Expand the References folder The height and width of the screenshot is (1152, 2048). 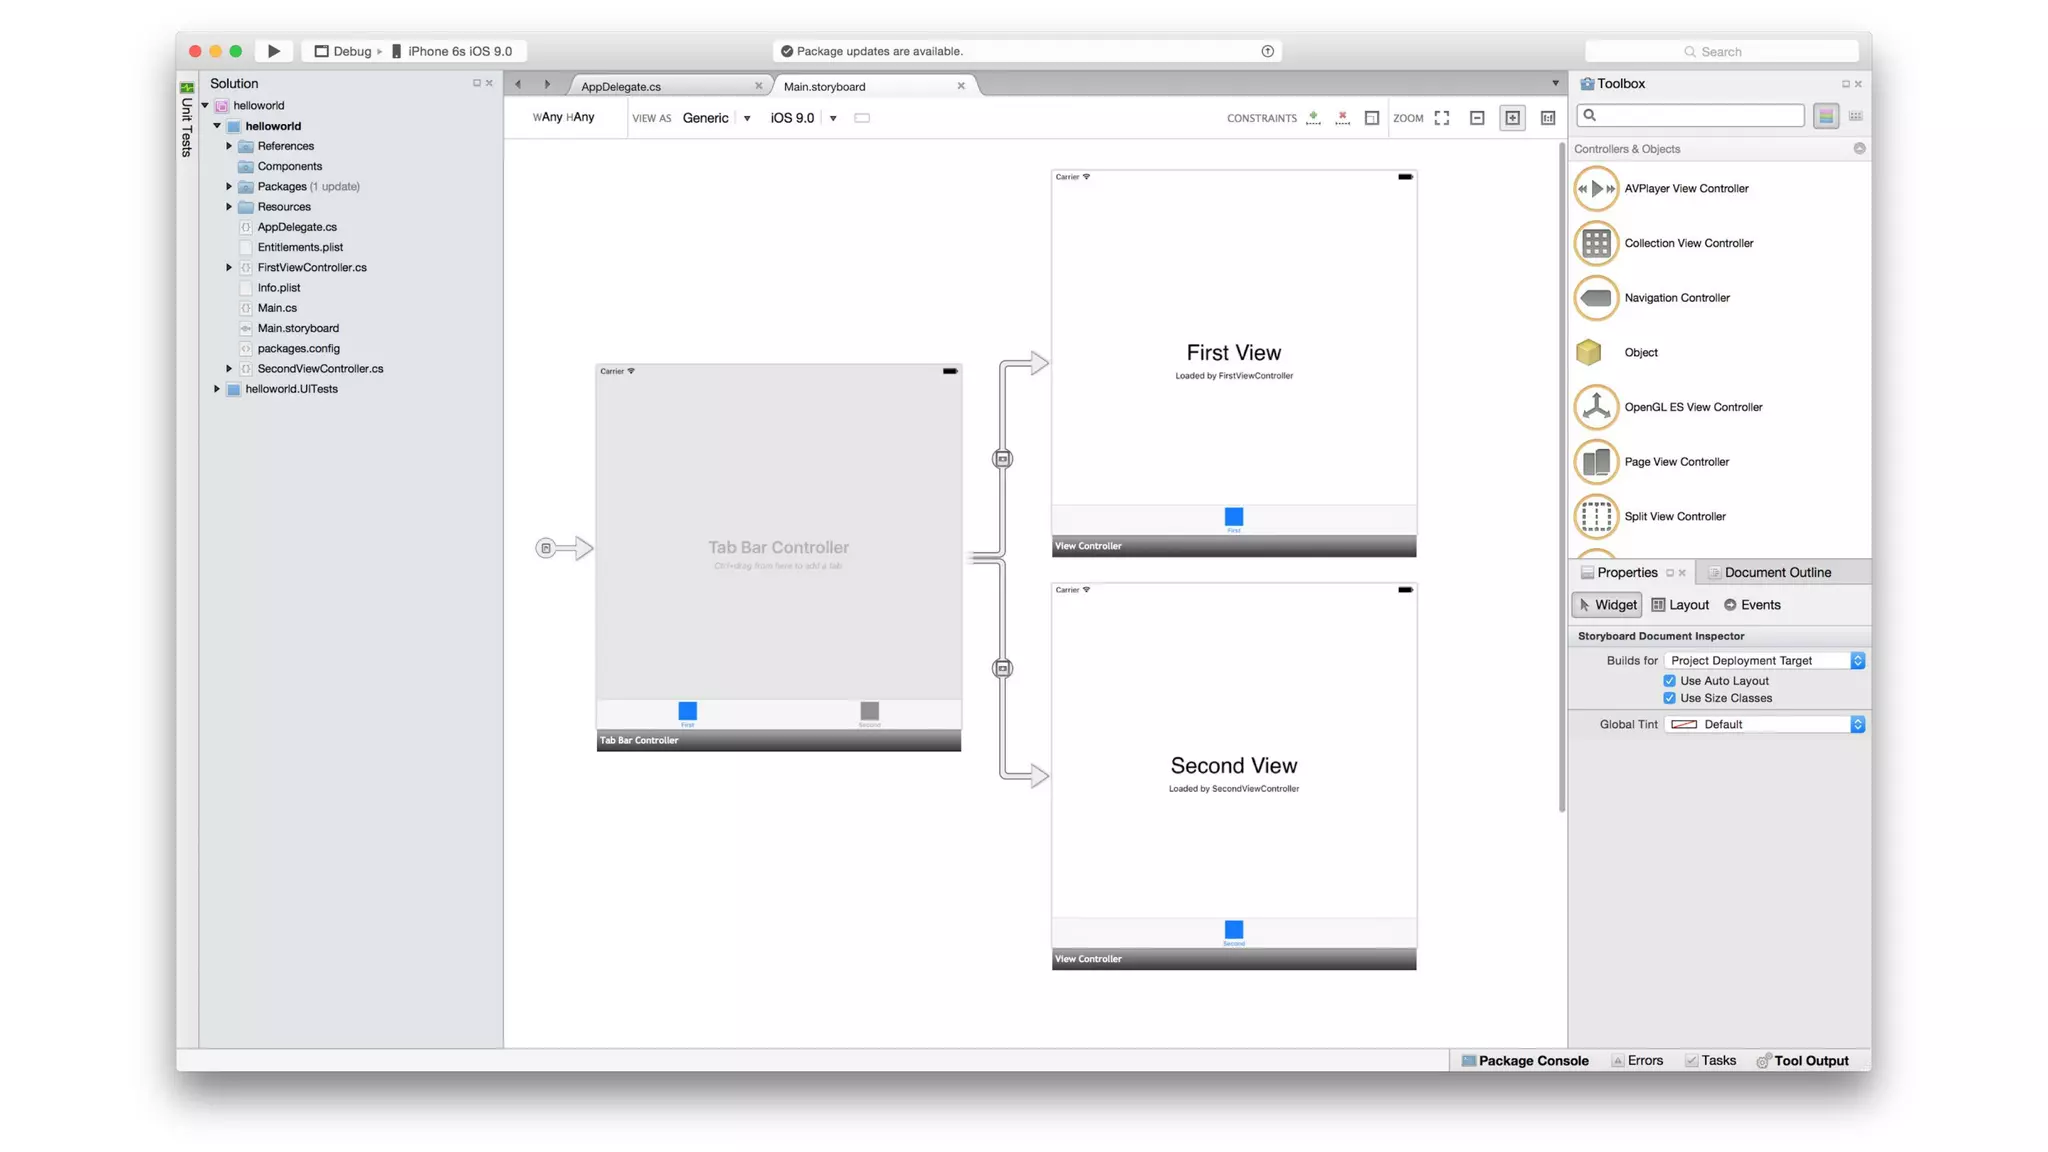tap(229, 146)
